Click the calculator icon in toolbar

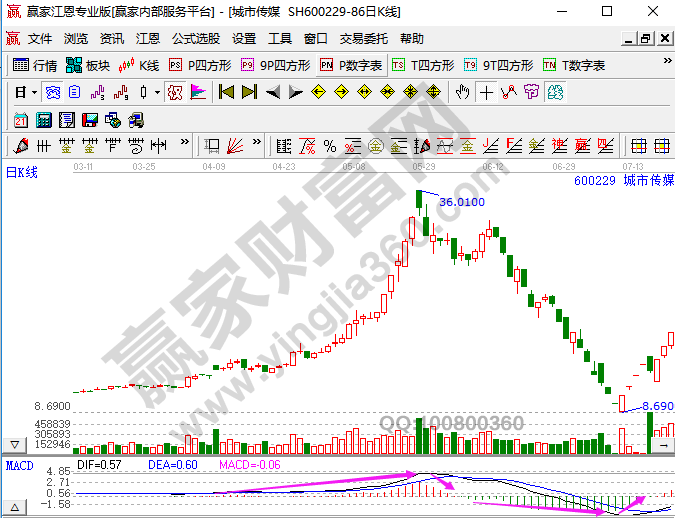coord(43,120)
